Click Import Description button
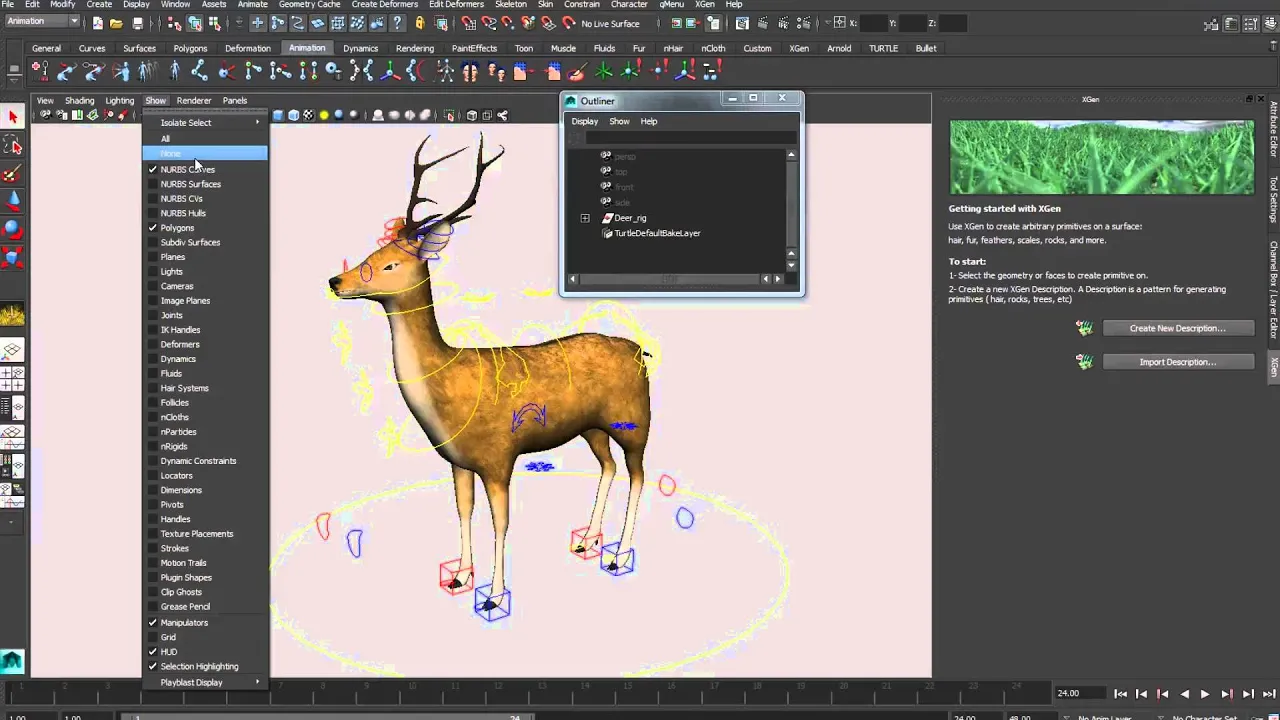This screenshot has width=1280, height=720. click(1177, 362)
